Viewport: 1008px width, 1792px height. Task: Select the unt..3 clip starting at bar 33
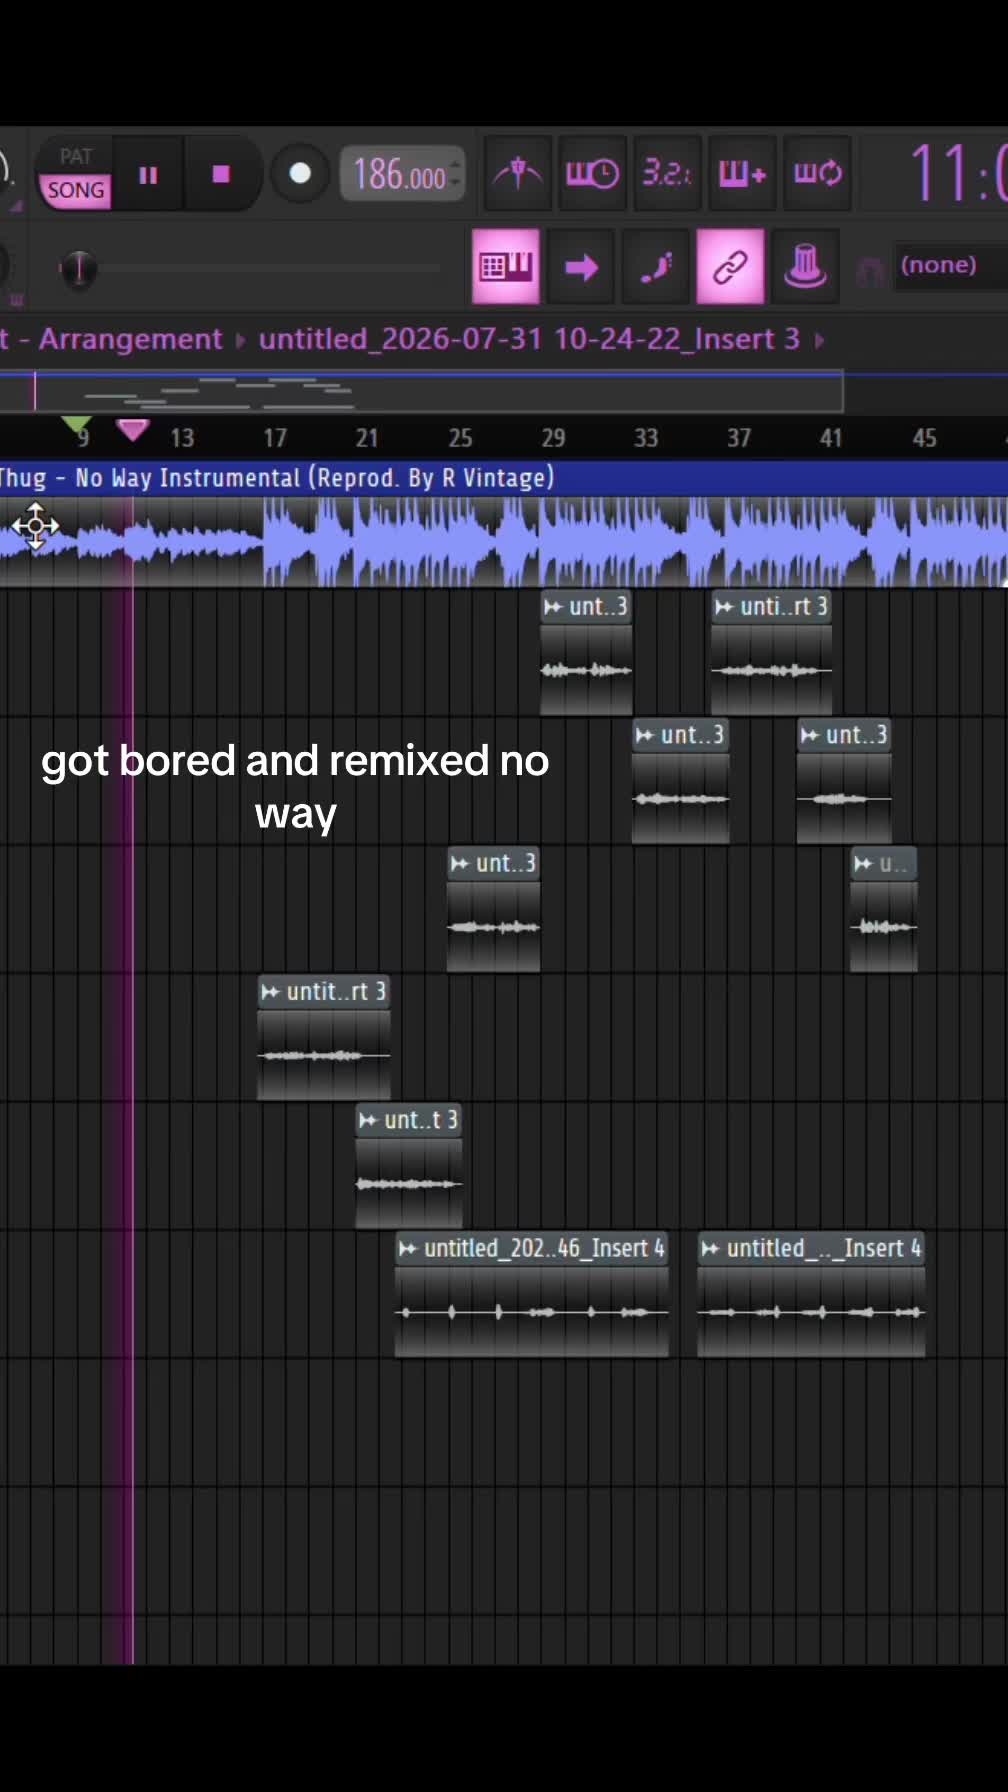[x=680, y=781]
